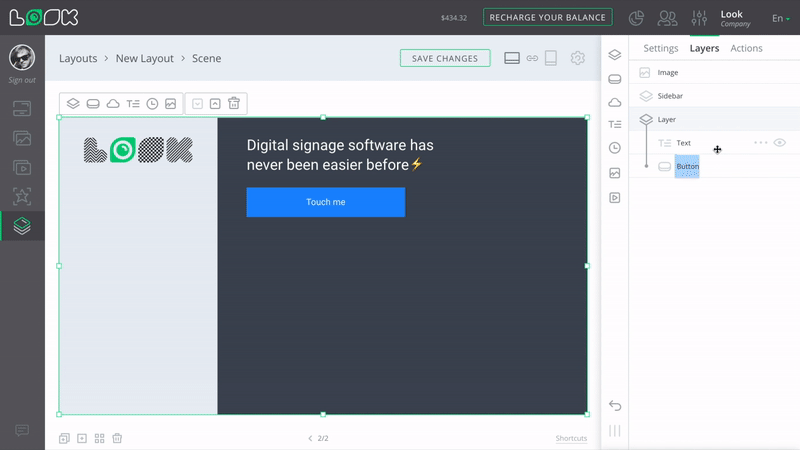The image size is (800, 450).
Task: Click the clock widget icon in canvas toolbar
Action: tap(152, 104)
